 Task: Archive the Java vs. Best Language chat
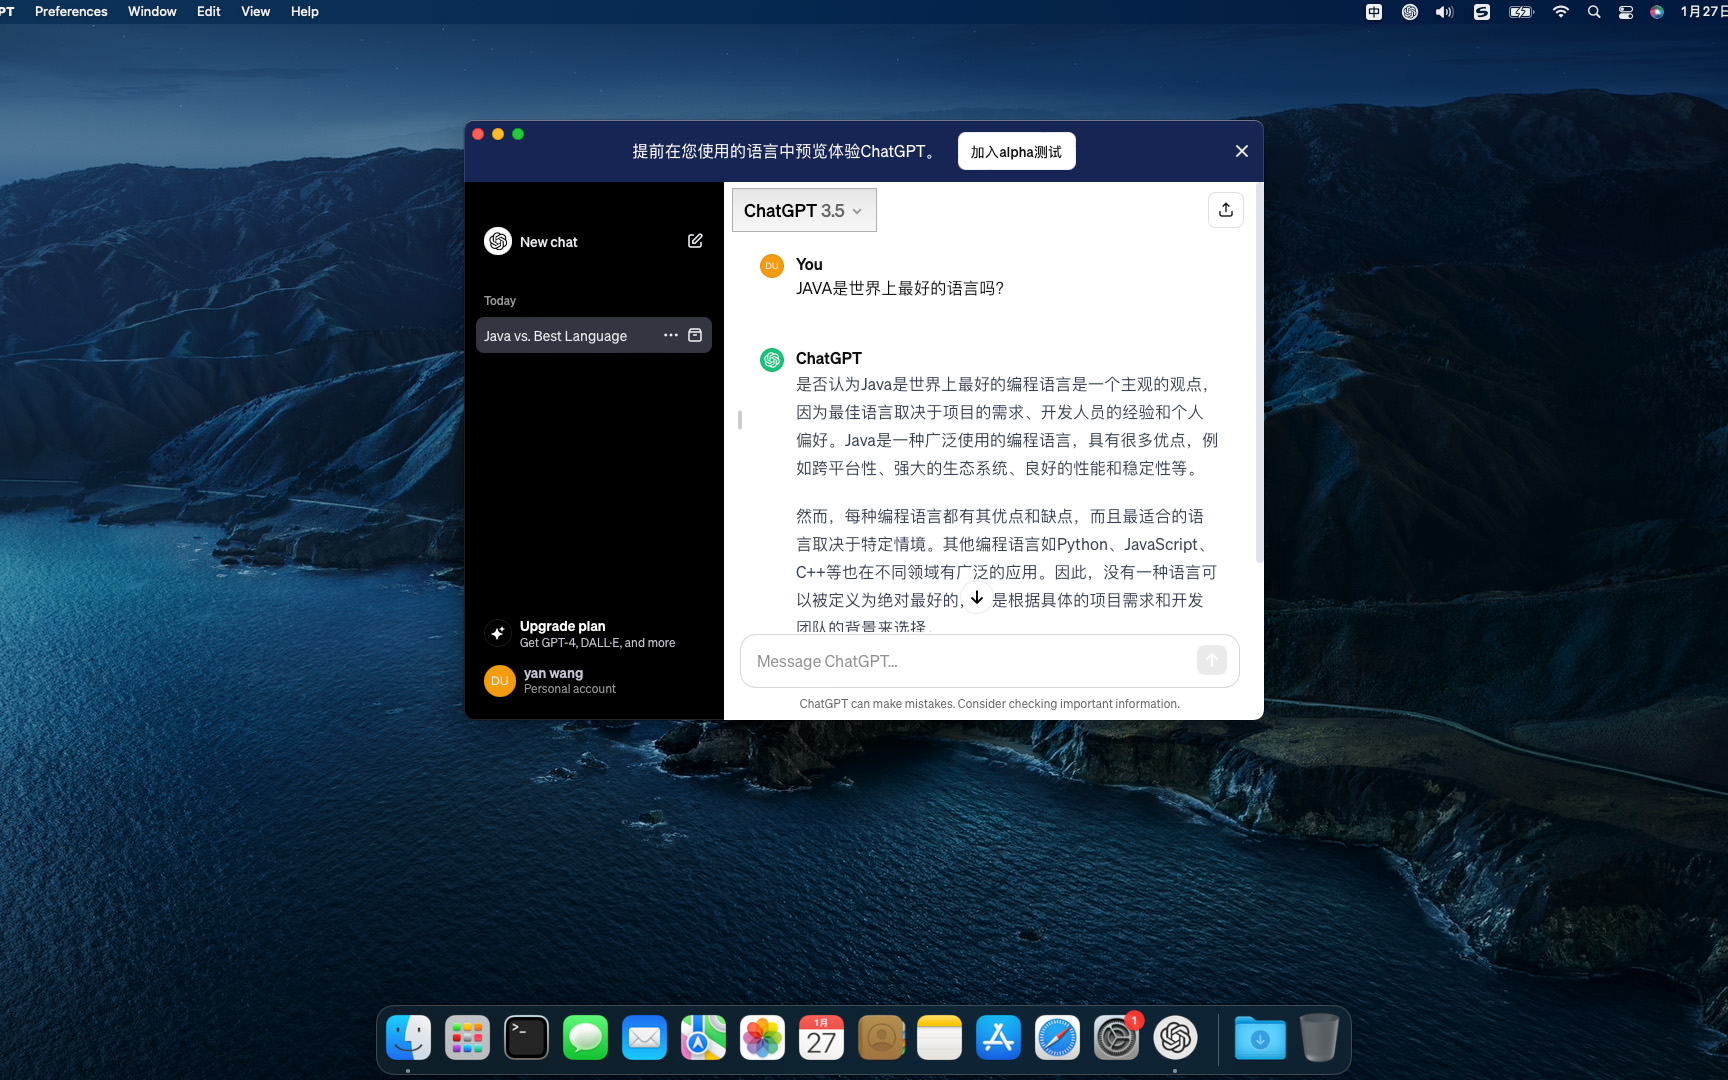694,335
